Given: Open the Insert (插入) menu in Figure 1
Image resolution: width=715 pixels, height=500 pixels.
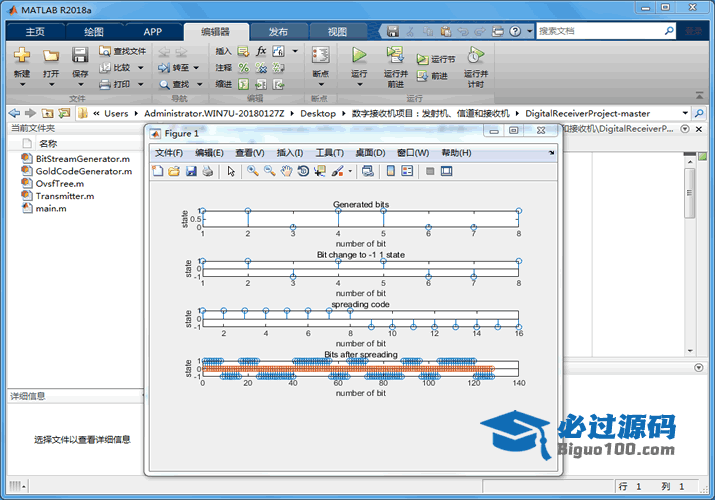Looking at the screenshot, I should (290, 153).
